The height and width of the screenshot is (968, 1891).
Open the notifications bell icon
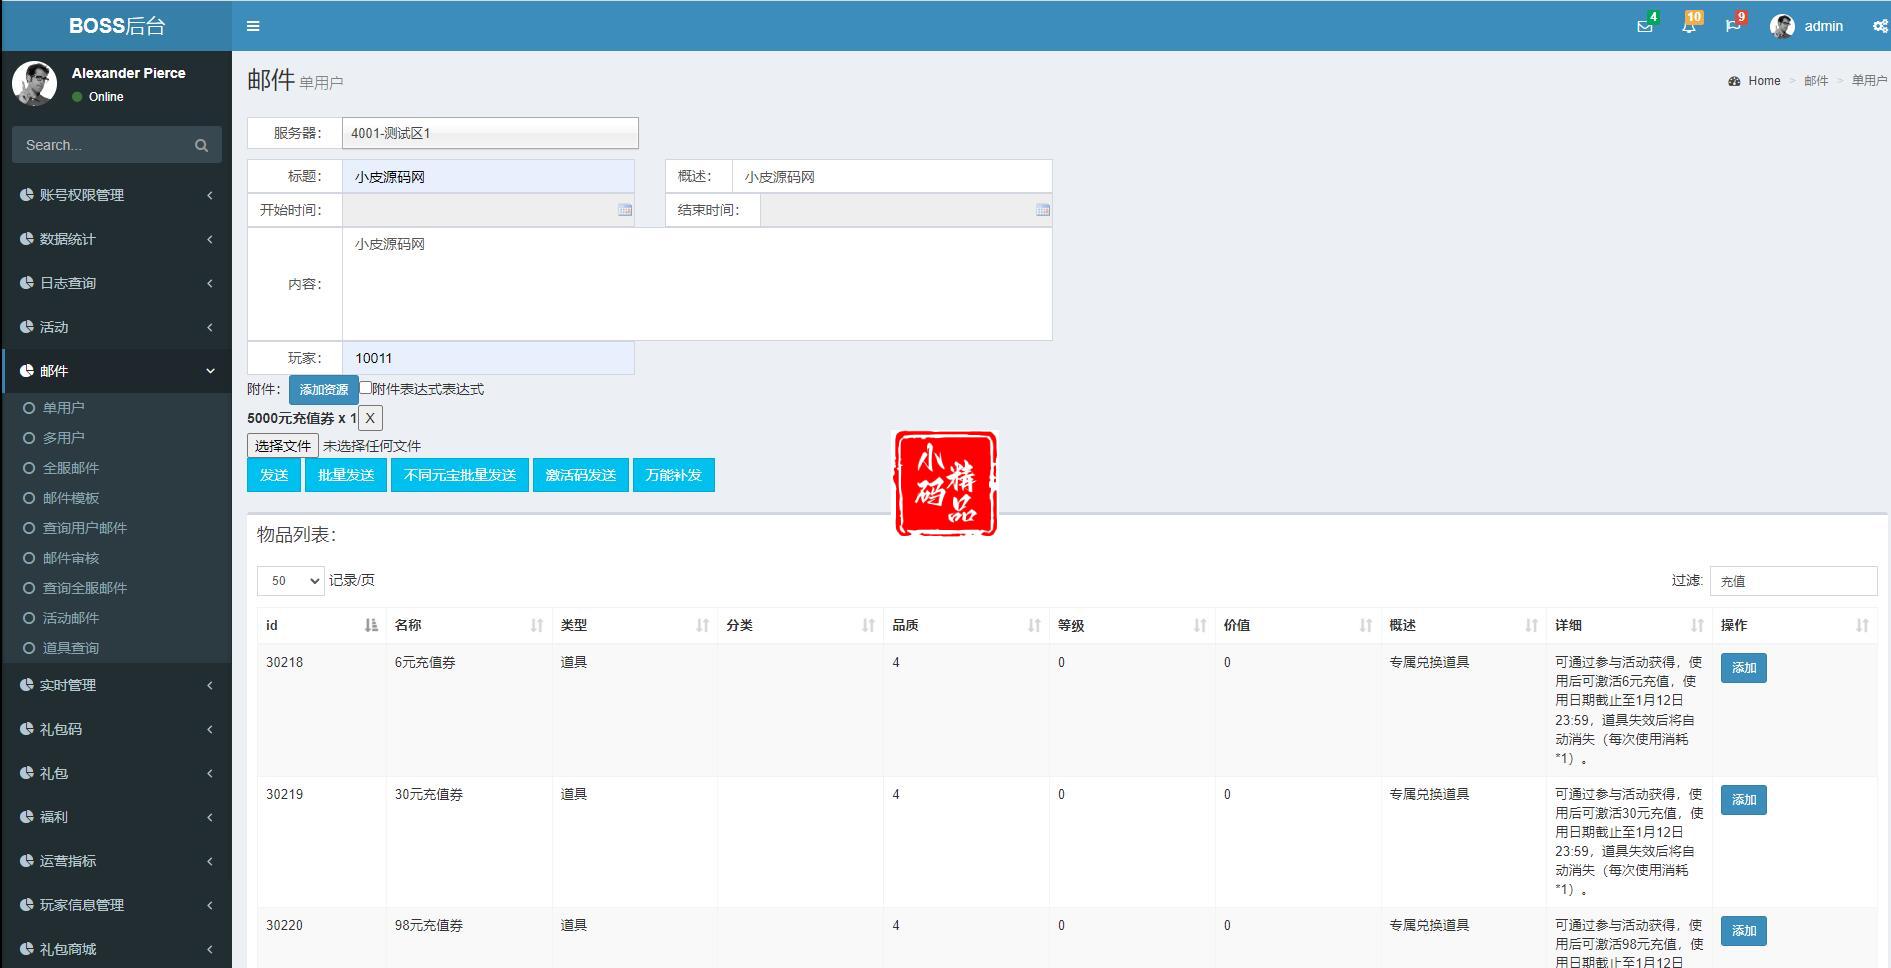pos(1689,26)
